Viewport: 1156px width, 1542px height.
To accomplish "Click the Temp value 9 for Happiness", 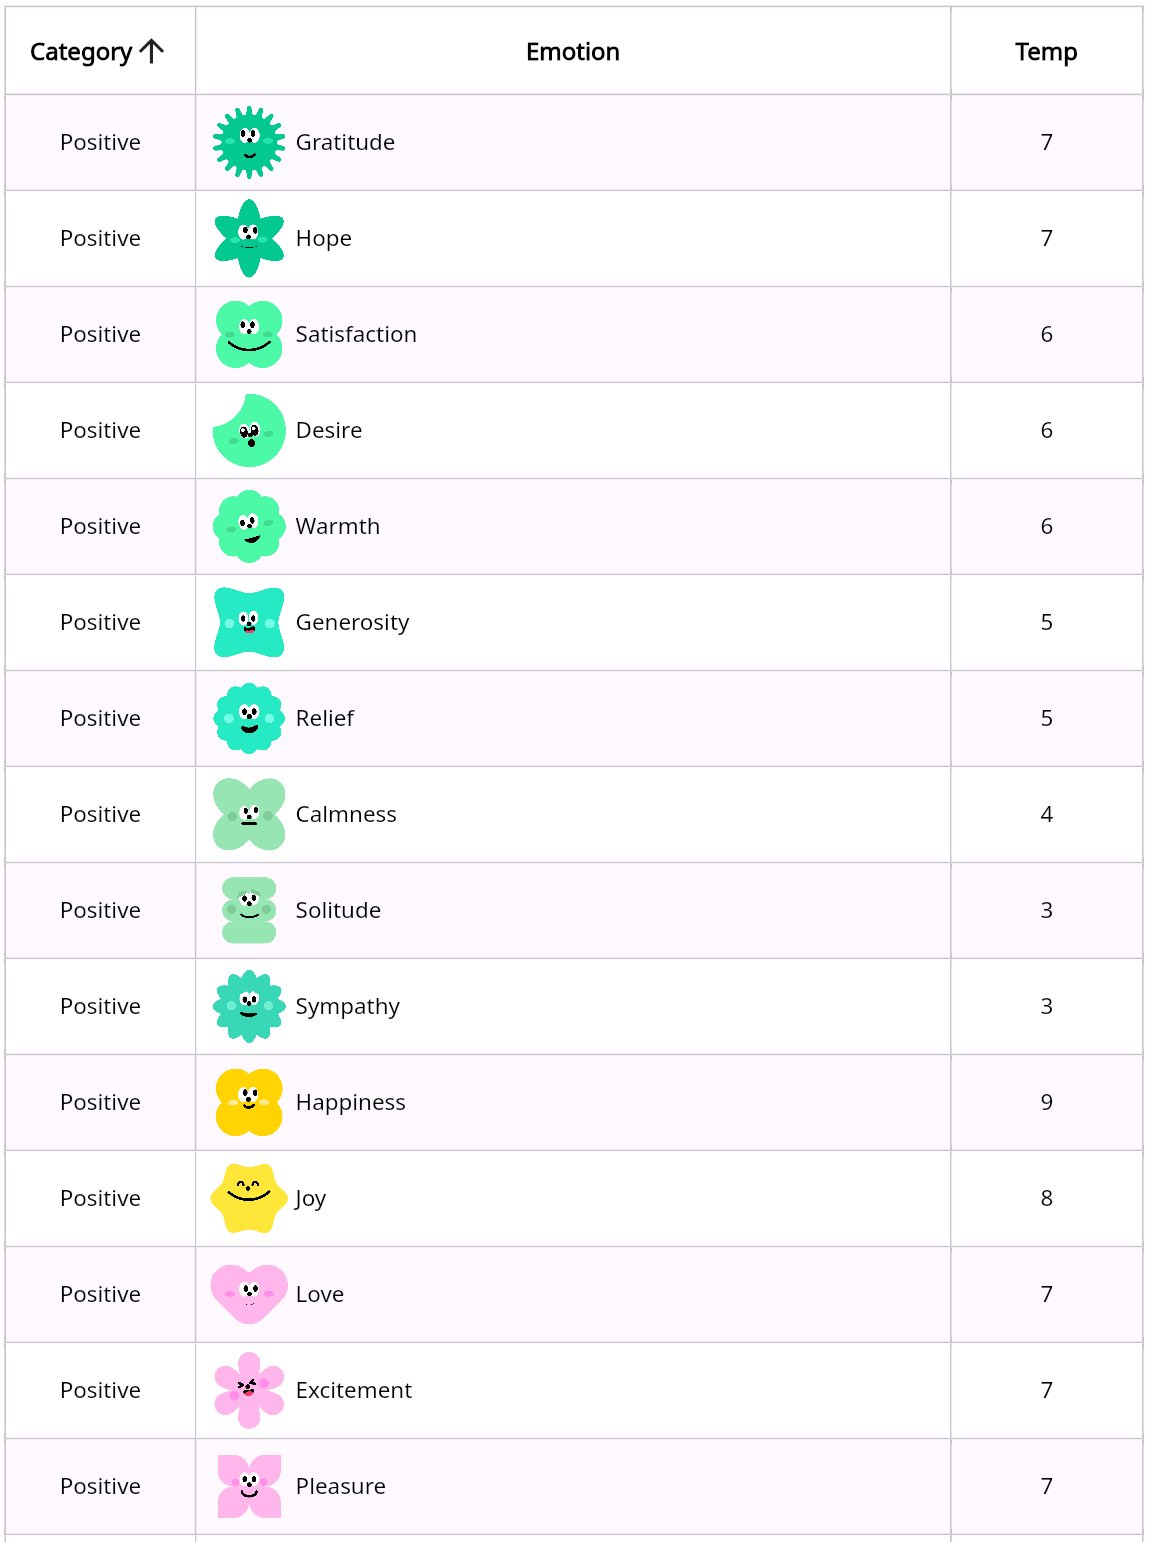I will (1047, 1103).
